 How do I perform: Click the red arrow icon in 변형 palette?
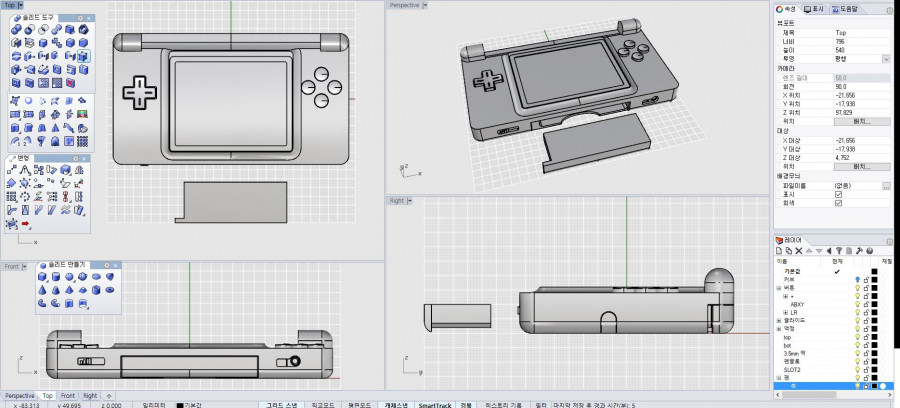tap(25, 224)
